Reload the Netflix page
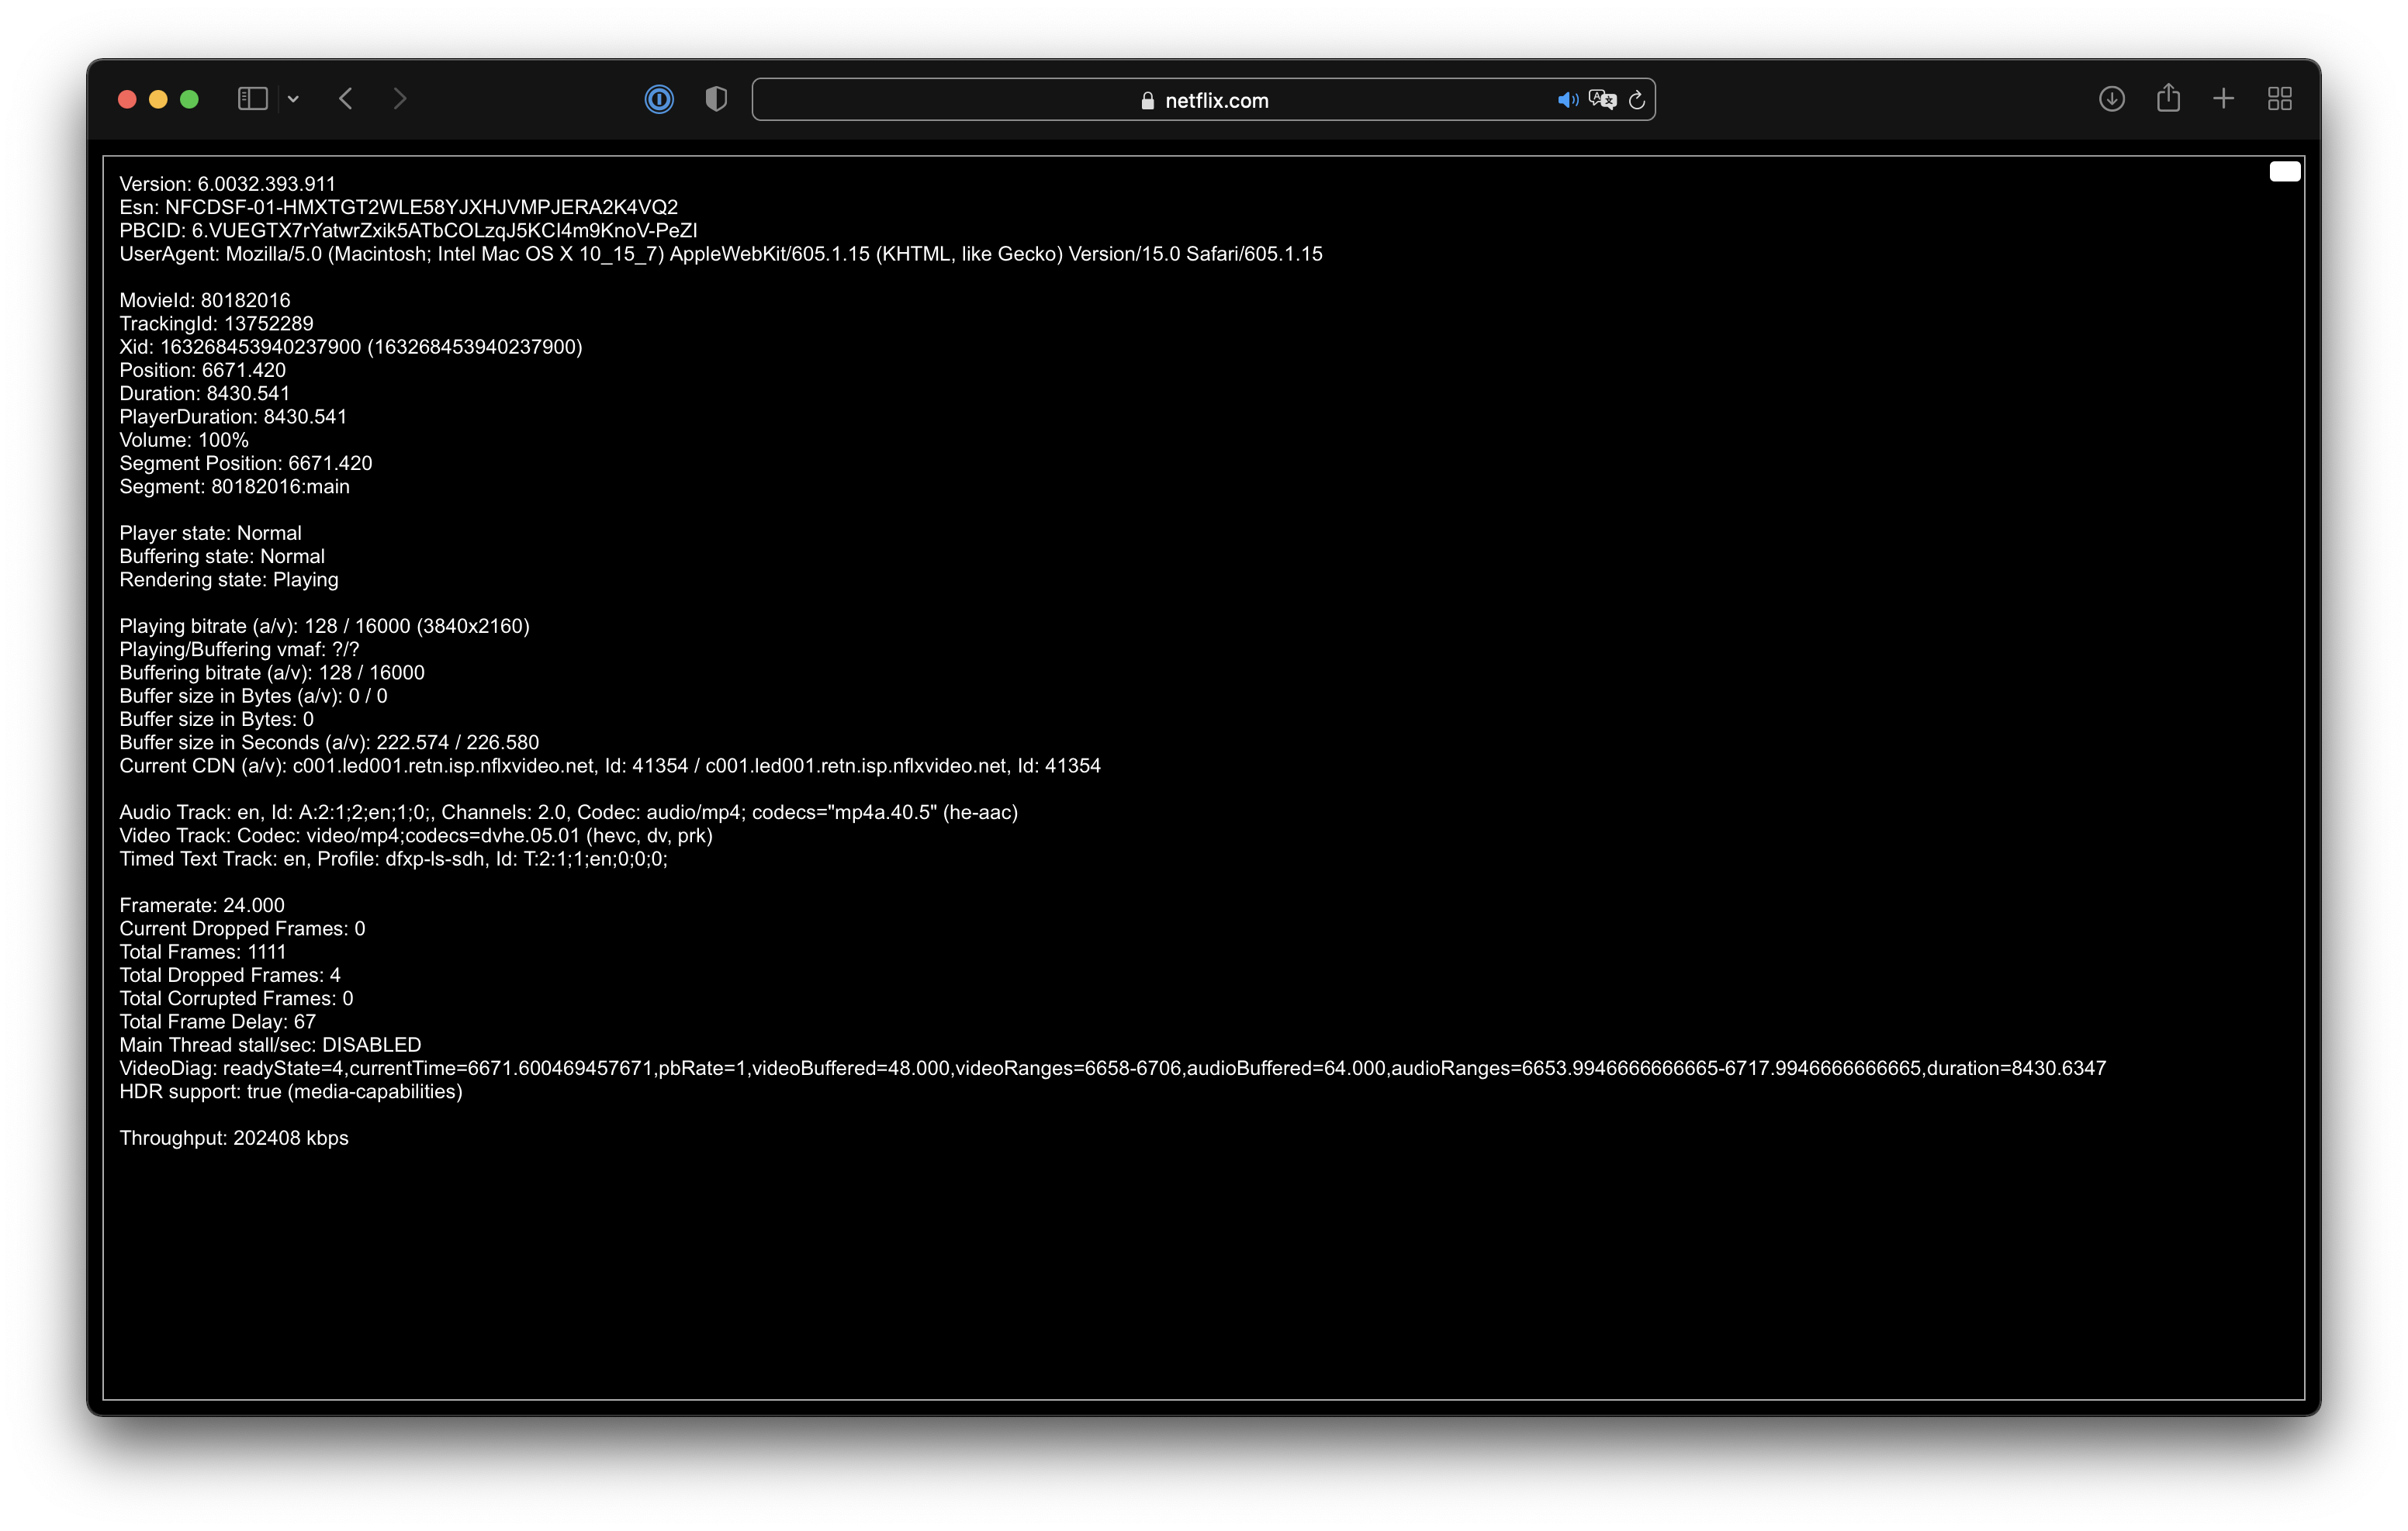Screen dimensions: 2408x1531 click(1637, 100)
